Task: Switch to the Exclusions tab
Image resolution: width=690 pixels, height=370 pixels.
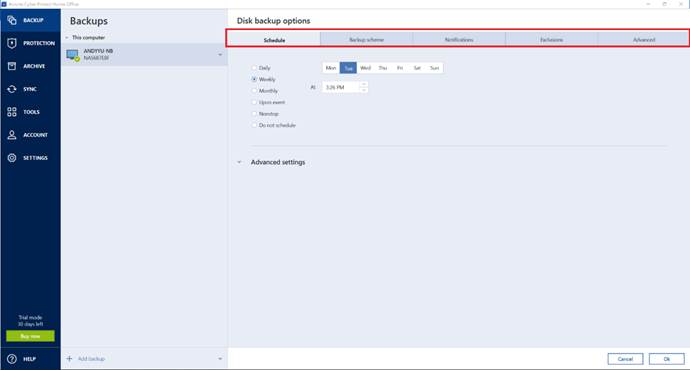Action: click(x=551, y=40)
